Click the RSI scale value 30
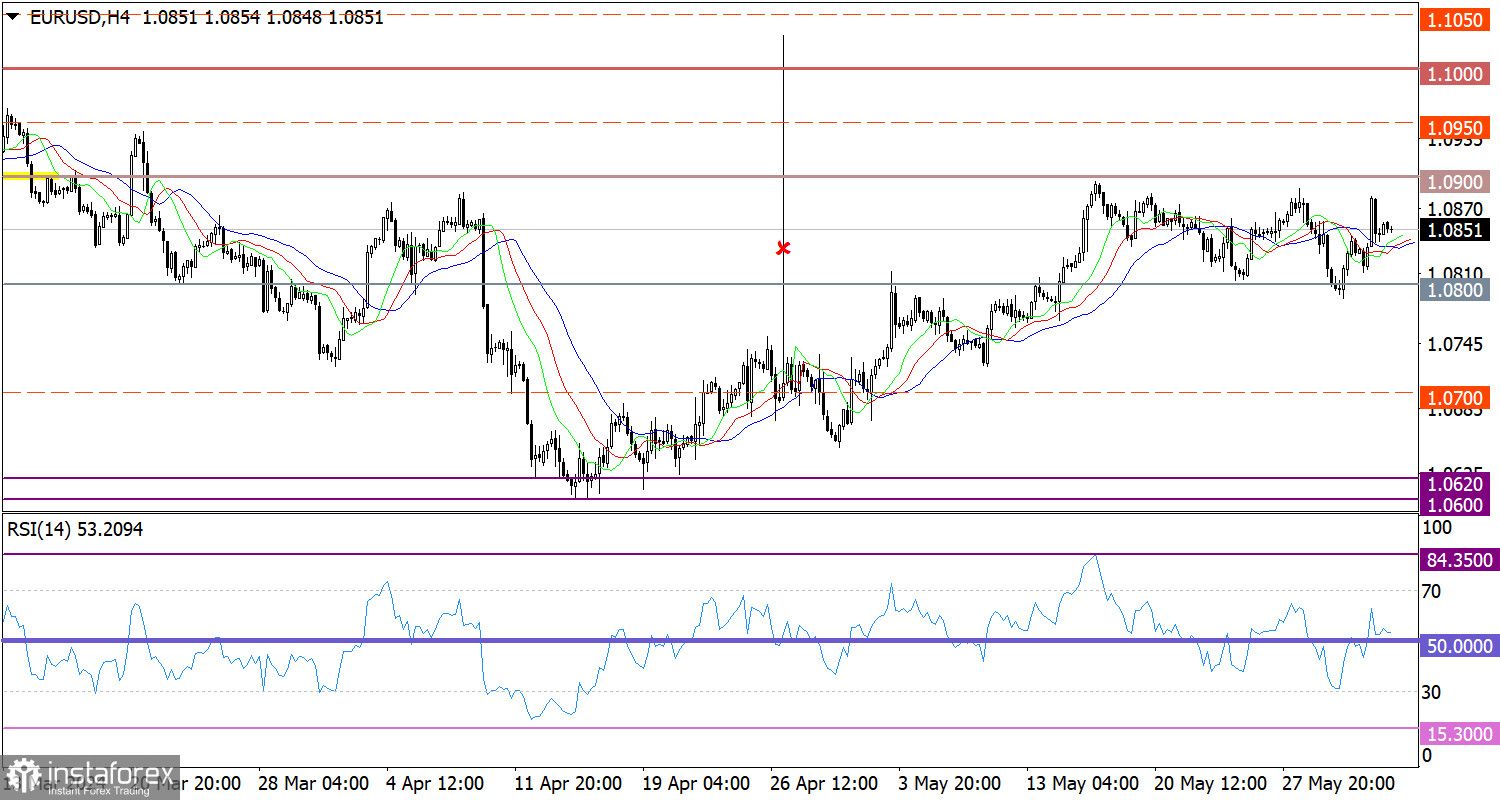The width and height of the screenshot is (1500, 800). coord(1431,692)
